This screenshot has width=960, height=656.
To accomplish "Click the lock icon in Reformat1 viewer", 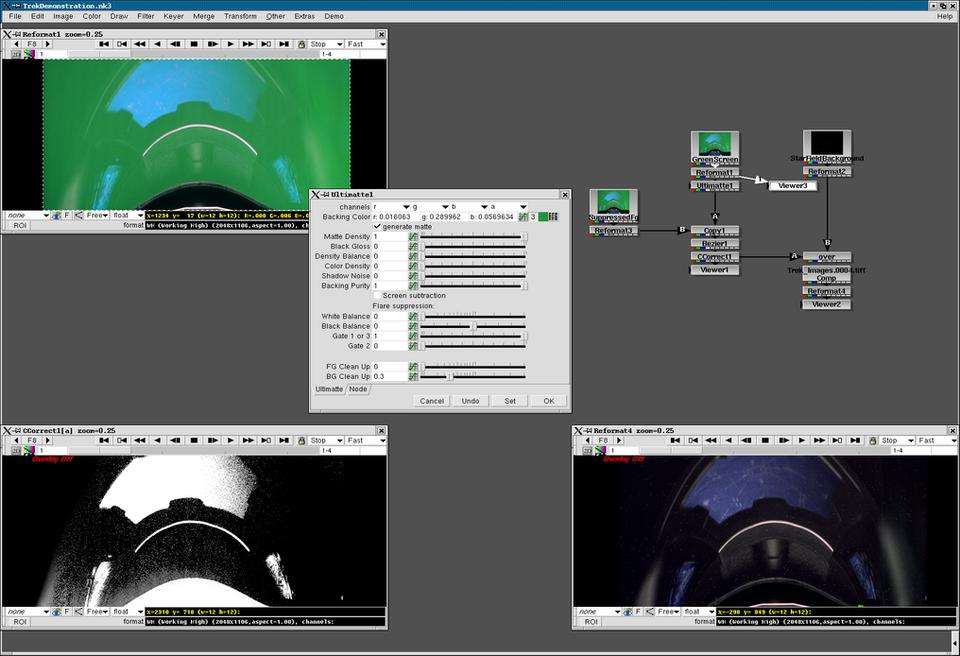I will 302,44.
